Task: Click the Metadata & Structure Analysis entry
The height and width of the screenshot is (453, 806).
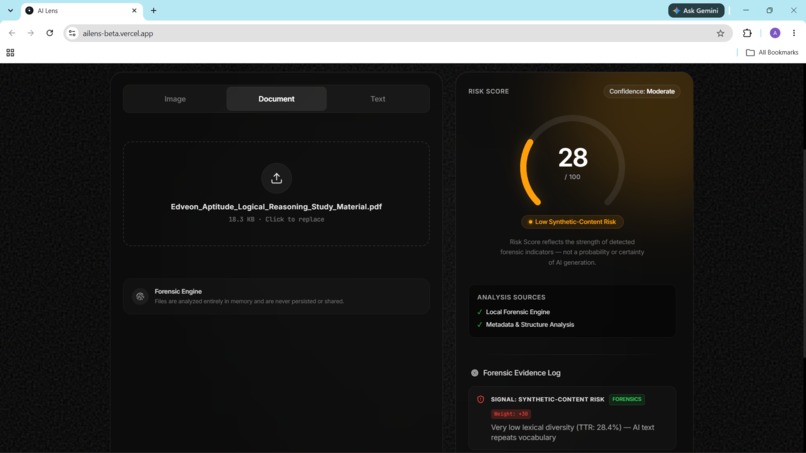Action: coord(525,324)
